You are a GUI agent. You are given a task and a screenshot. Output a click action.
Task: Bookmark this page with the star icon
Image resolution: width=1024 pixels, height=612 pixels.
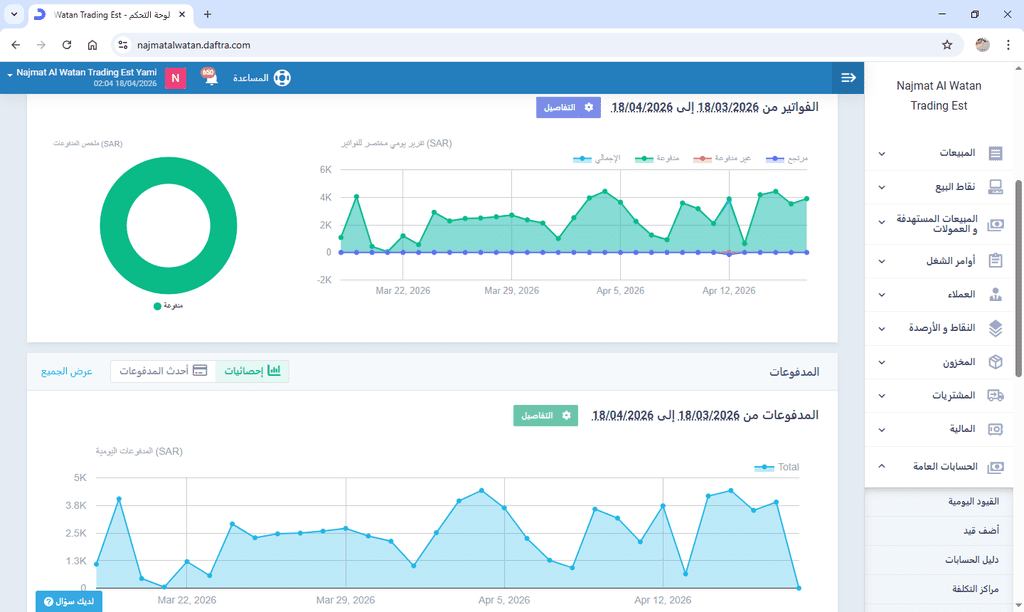947,45
